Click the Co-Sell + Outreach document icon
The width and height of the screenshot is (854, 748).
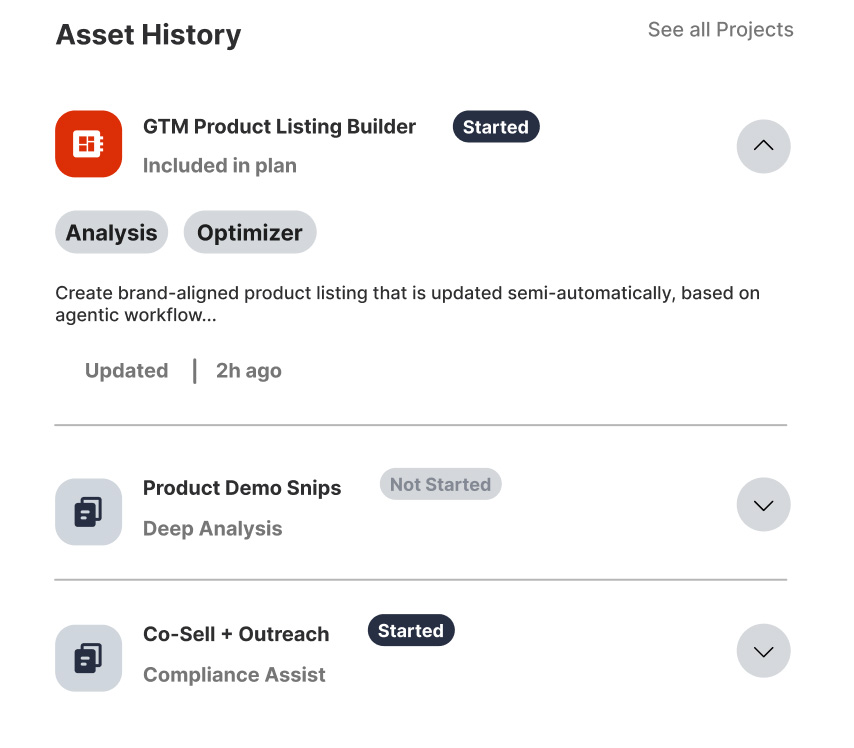coord(89,658)
